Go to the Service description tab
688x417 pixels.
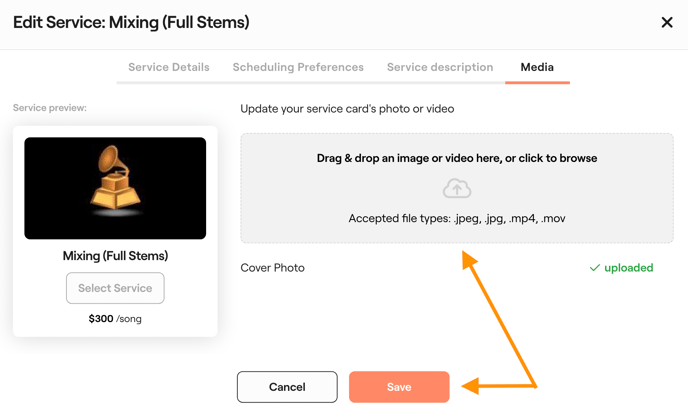click(x=440, y=67)
